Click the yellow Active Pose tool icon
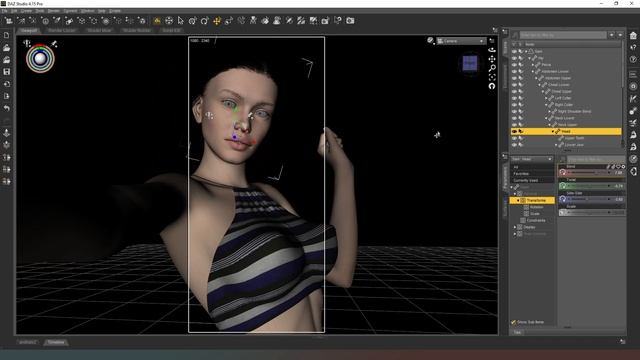 [157, 20]
